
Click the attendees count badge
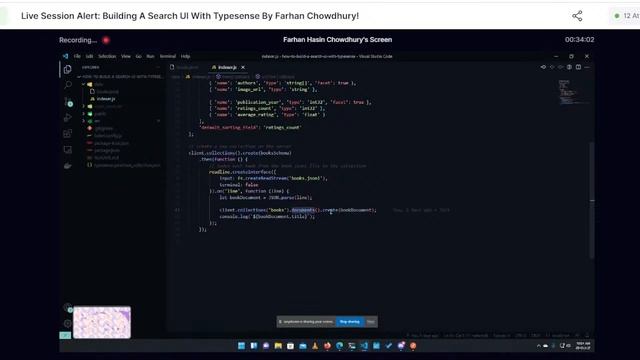point(626,16)
